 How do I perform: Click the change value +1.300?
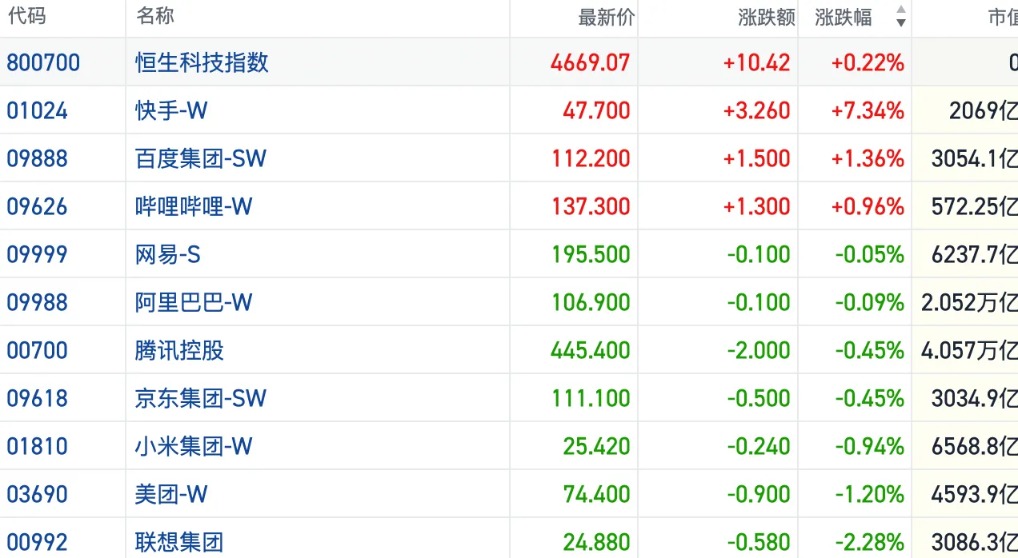(756, 207)
